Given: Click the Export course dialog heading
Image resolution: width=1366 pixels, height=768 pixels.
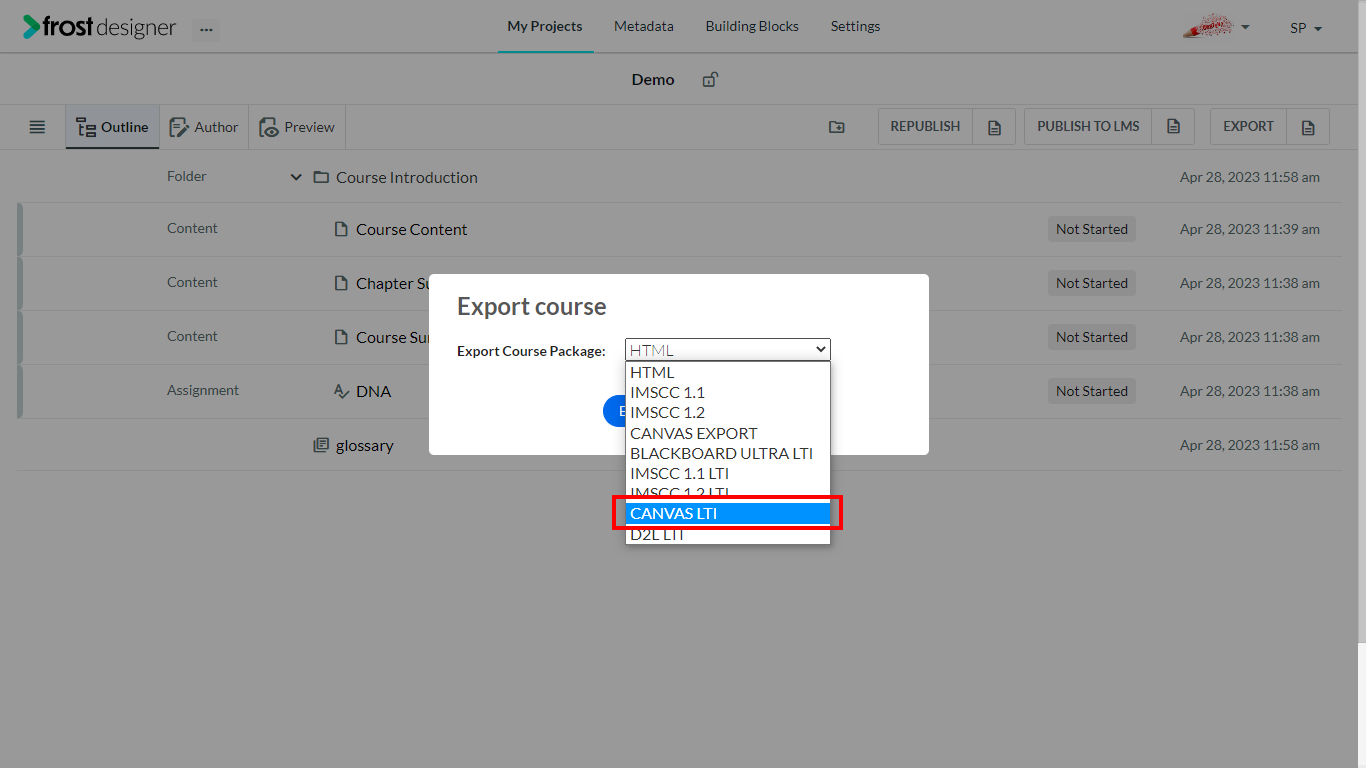Looking at the screenshot, I should [532, 306].
